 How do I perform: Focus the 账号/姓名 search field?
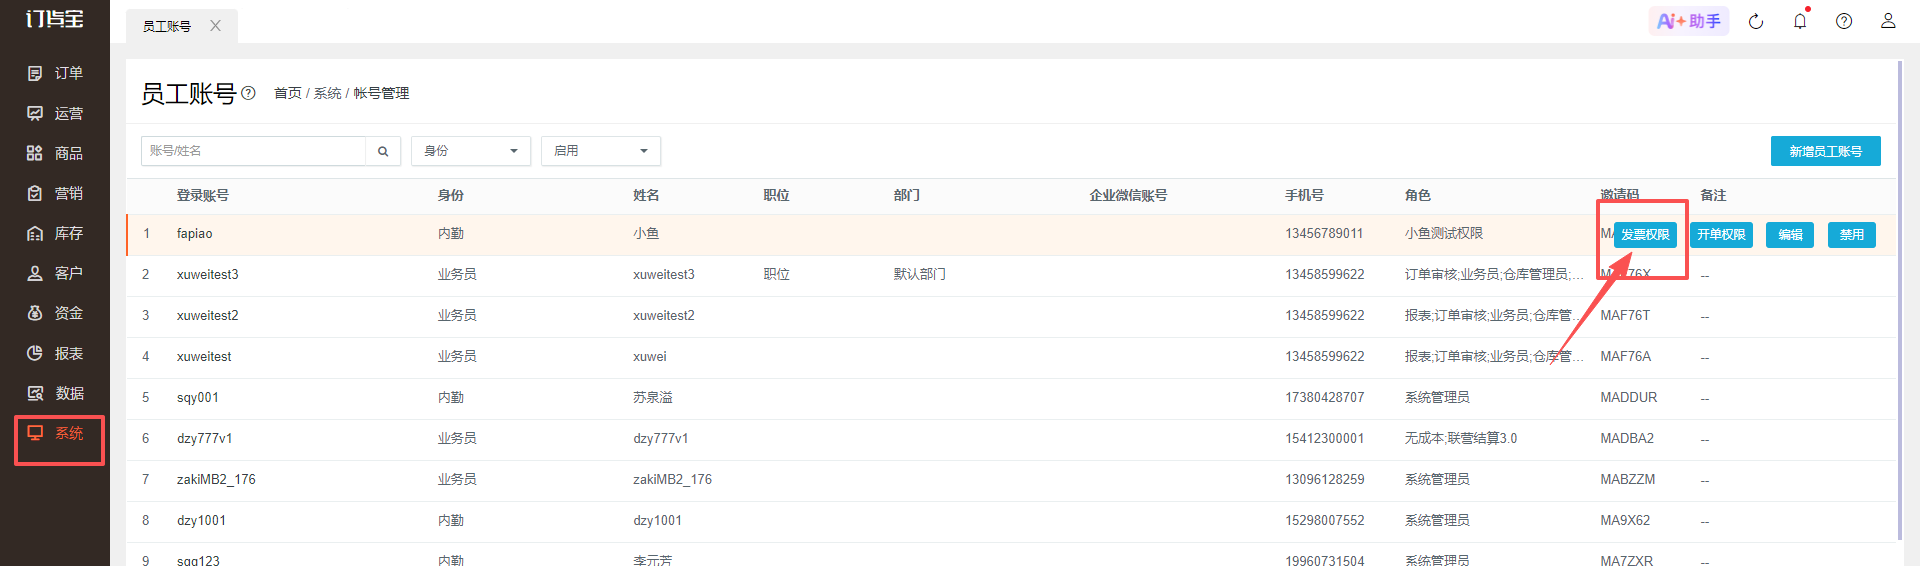[254, 151]
